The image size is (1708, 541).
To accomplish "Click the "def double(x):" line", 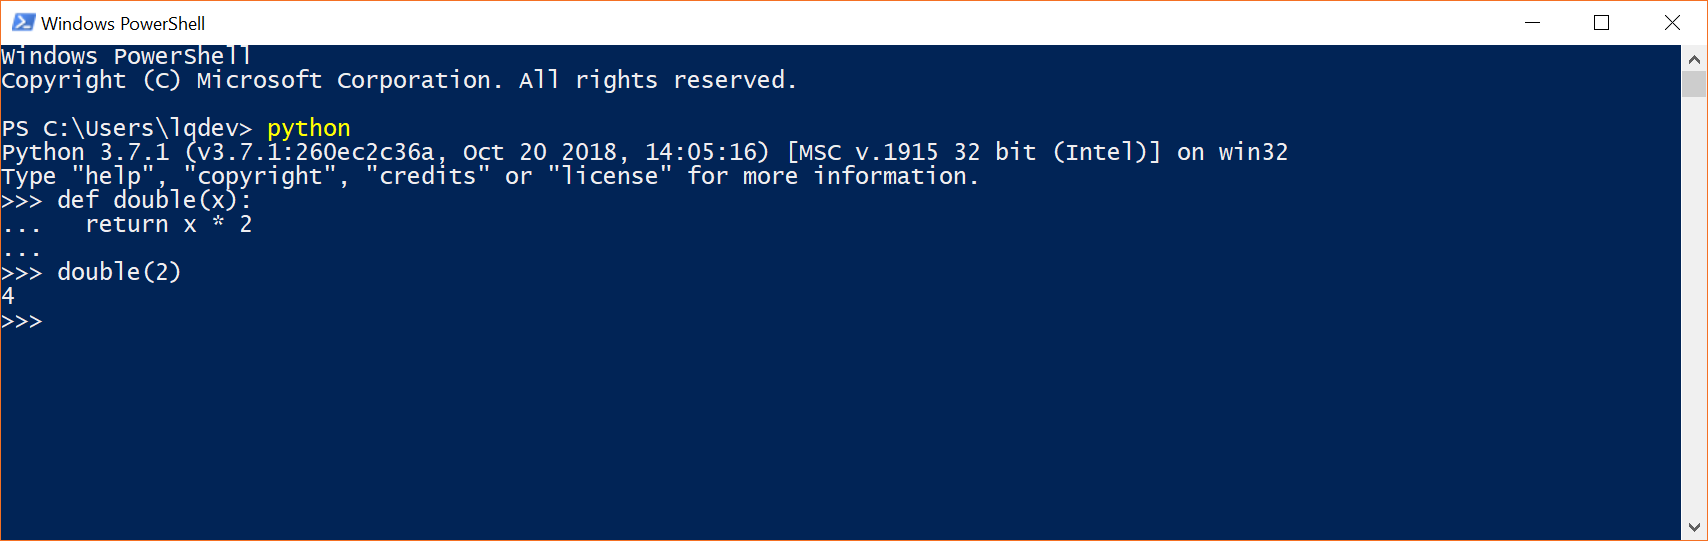I will 154,200.
